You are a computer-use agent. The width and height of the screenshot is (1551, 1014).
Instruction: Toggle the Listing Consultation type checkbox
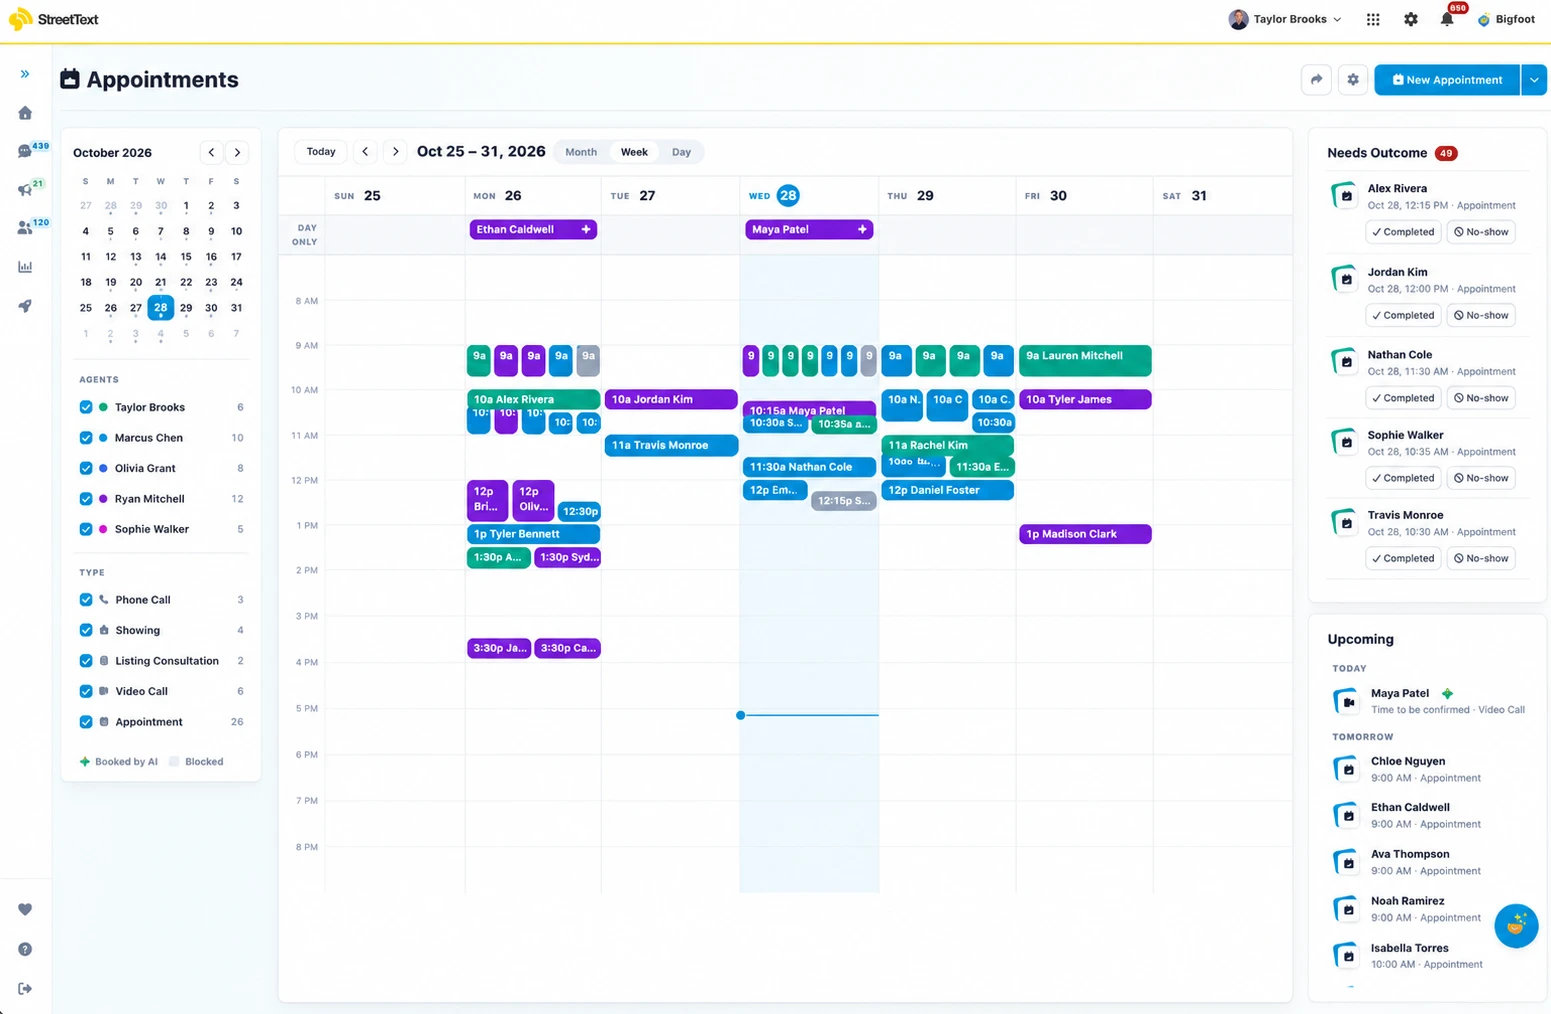(86, 661)
